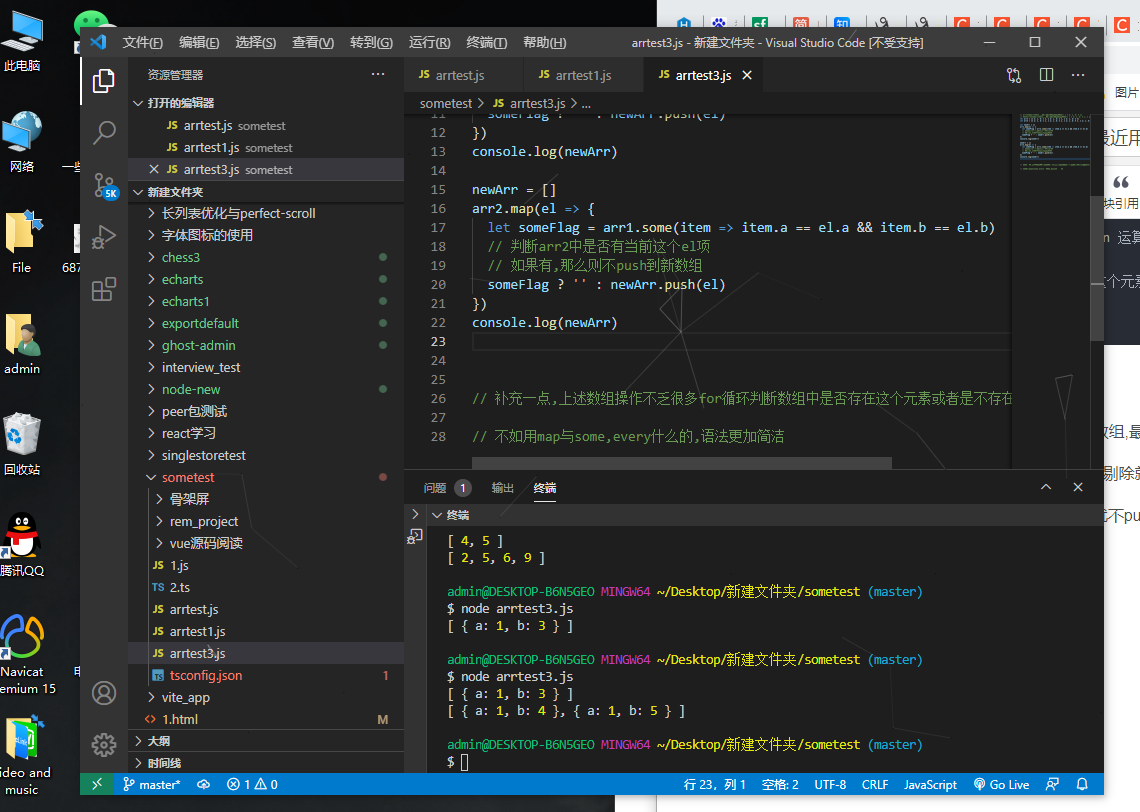Expand the 大纲 outline section

266,741
